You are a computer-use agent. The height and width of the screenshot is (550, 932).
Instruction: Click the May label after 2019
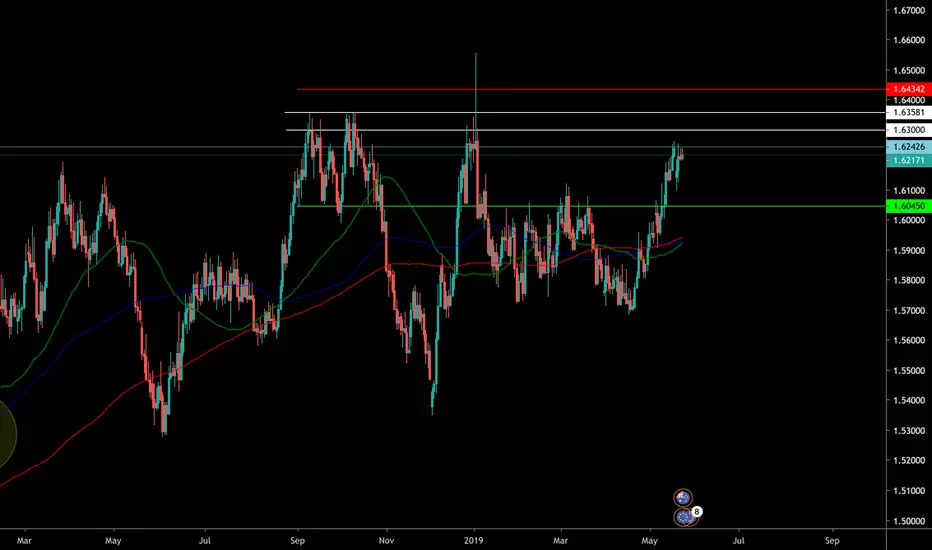(650, 540)
